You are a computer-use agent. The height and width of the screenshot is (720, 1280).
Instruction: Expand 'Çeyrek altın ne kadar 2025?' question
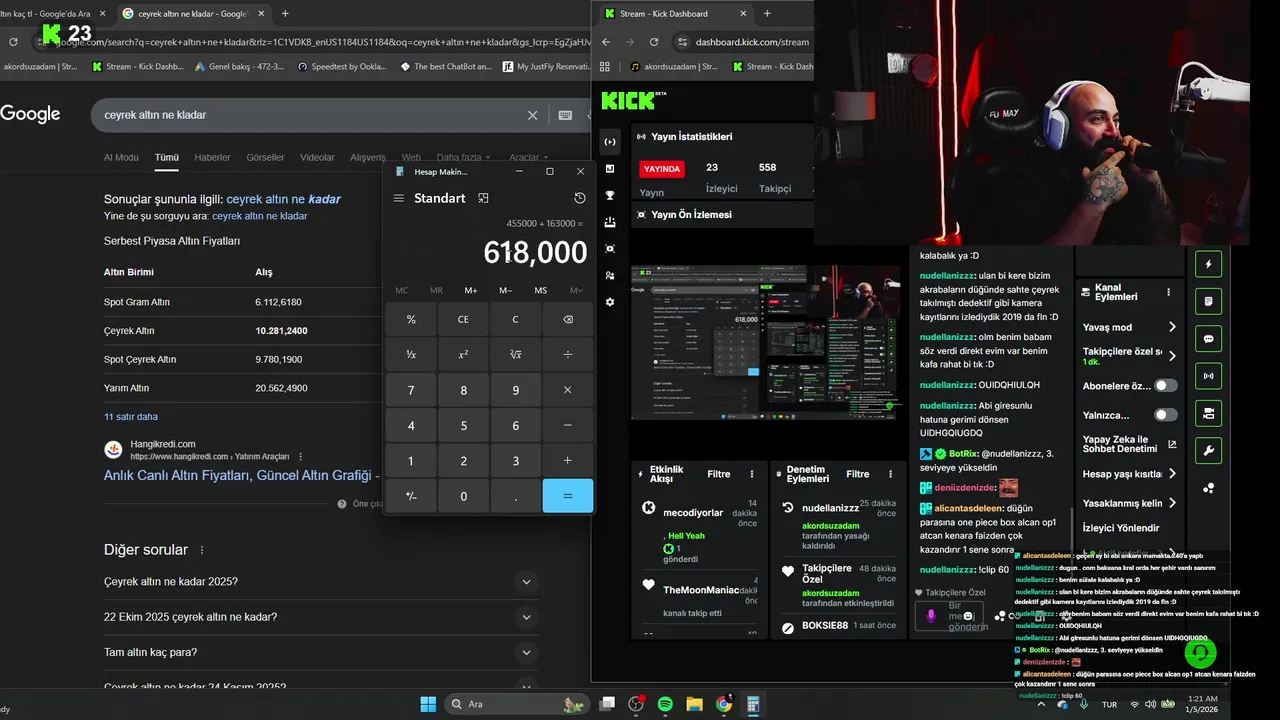pyautogui.click(x=320, y=582)
